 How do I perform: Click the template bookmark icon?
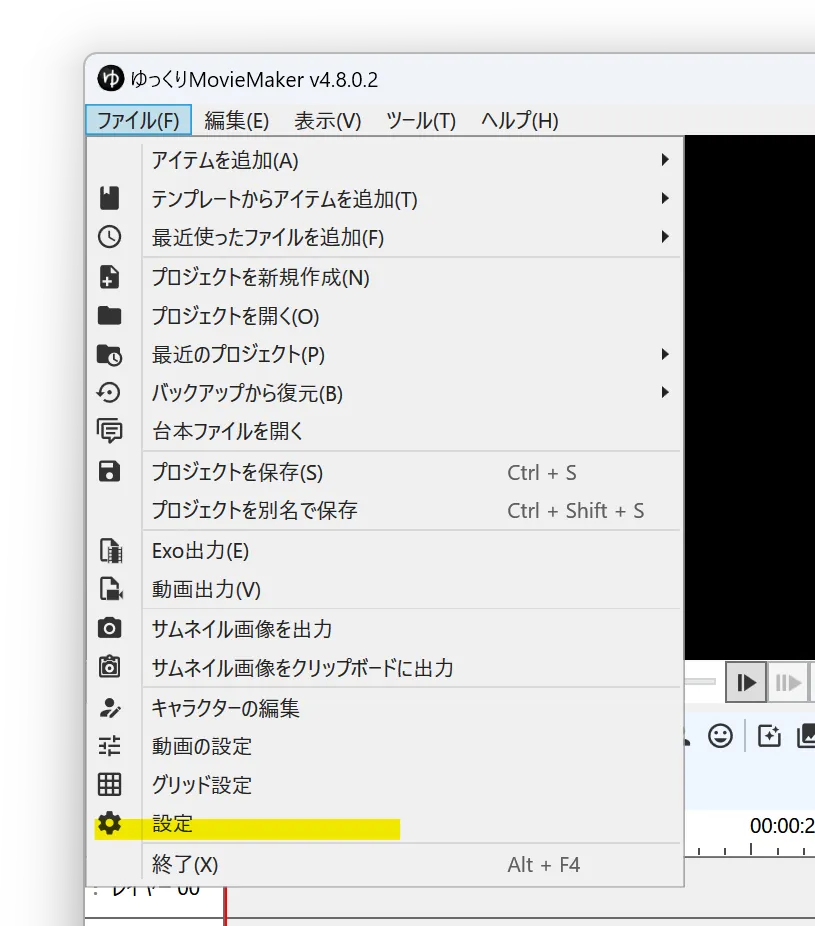tap(109, 198)
